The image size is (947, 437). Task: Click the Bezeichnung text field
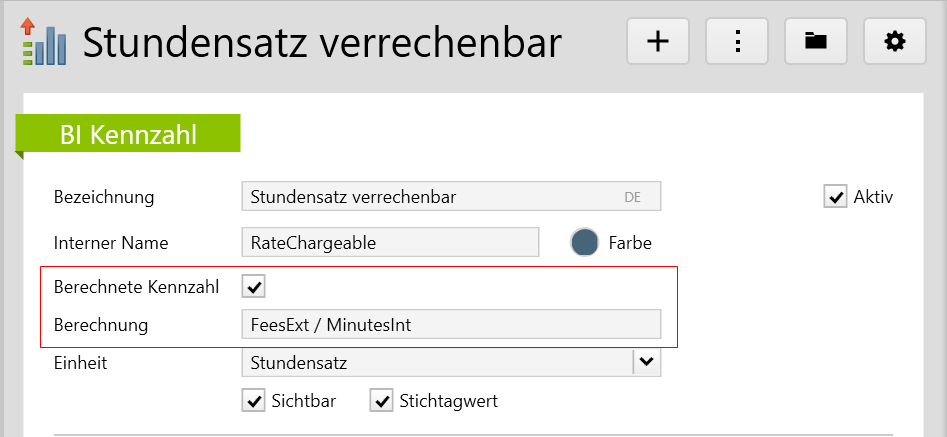430,197
